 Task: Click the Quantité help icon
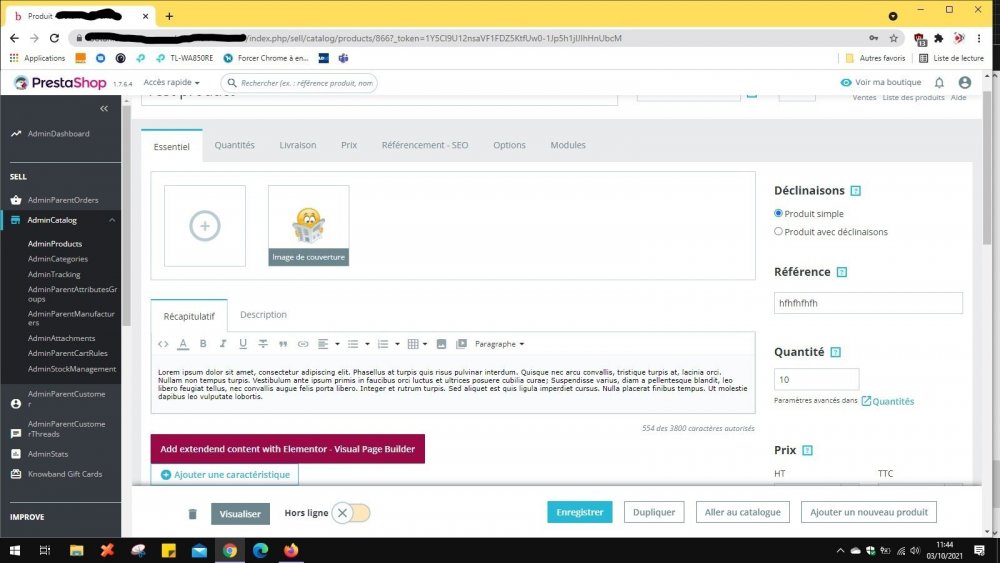pos(835,352)
